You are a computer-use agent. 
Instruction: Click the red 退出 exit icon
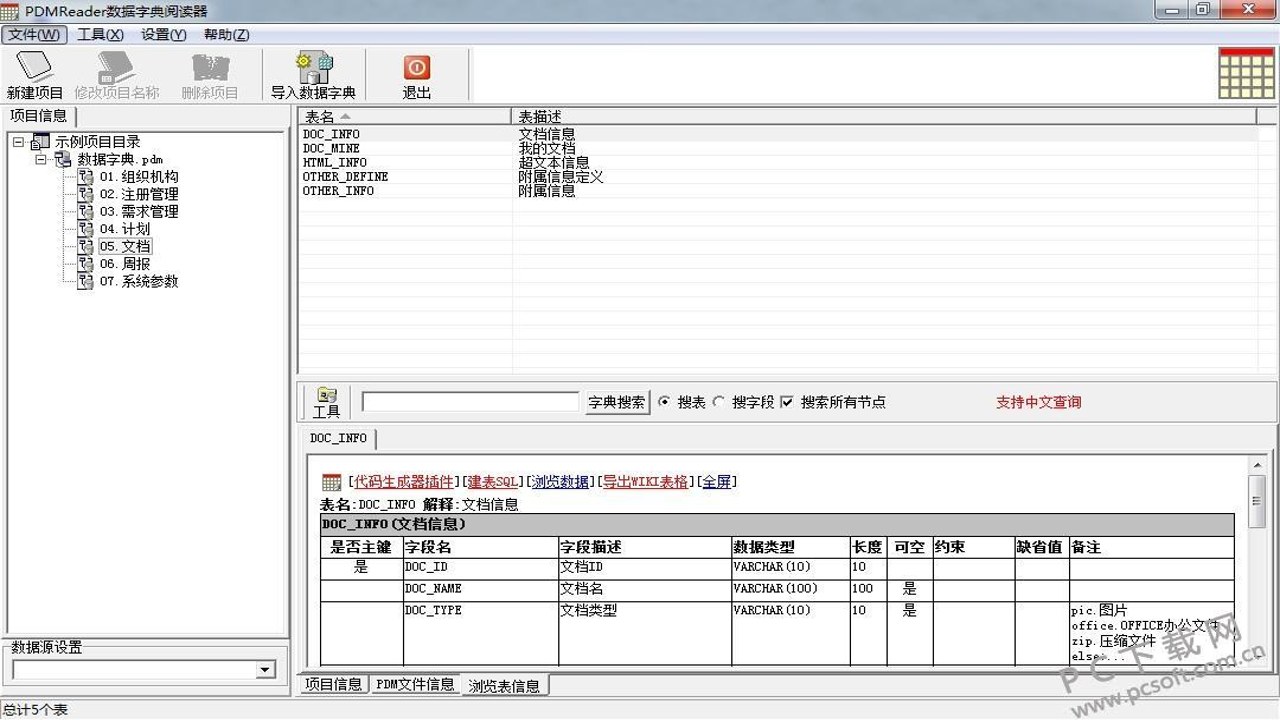(417, 67)
